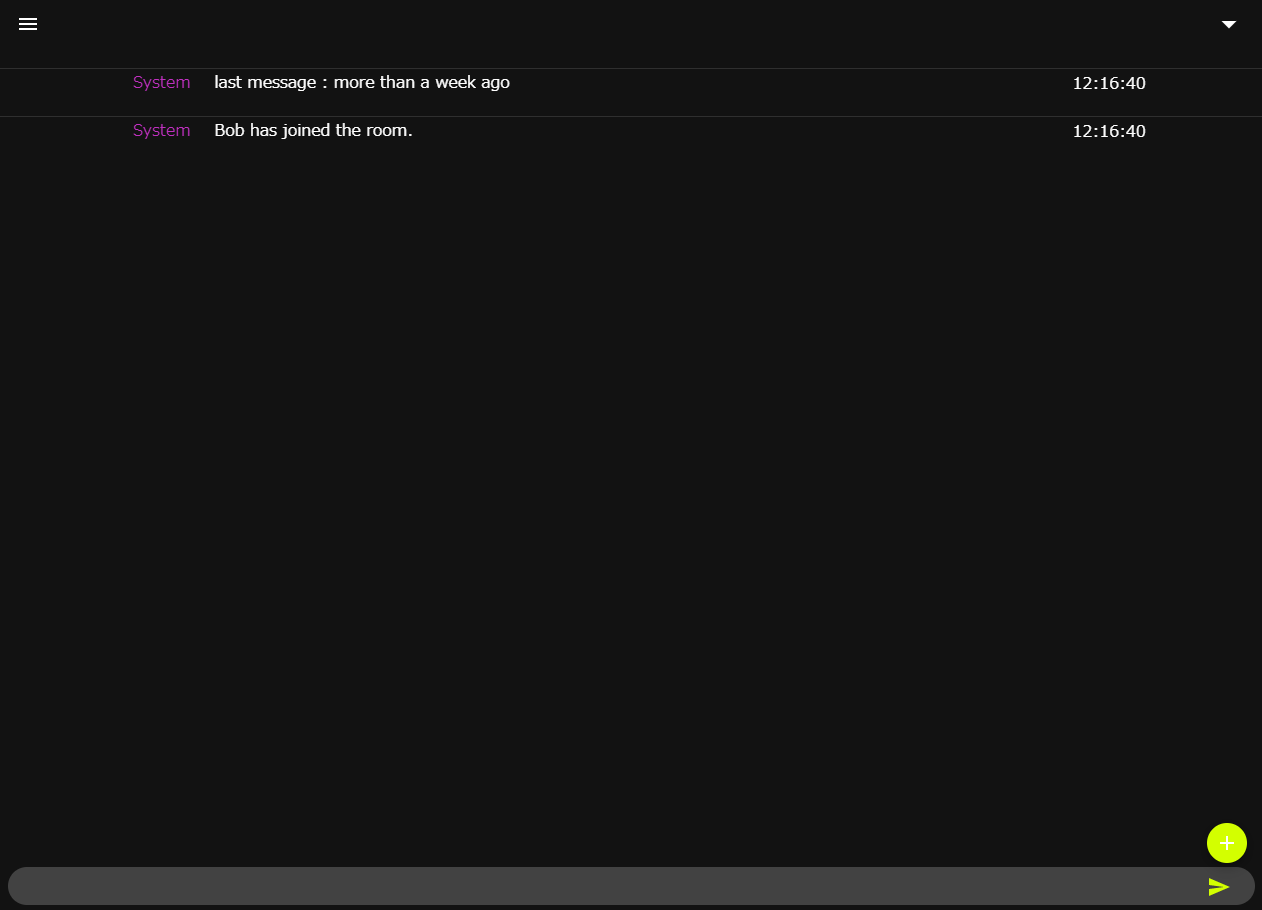Click the name 'Bob' in the join notice
Screen dimensions: 1262x910
pyautogui.click(x=229, y=131)
